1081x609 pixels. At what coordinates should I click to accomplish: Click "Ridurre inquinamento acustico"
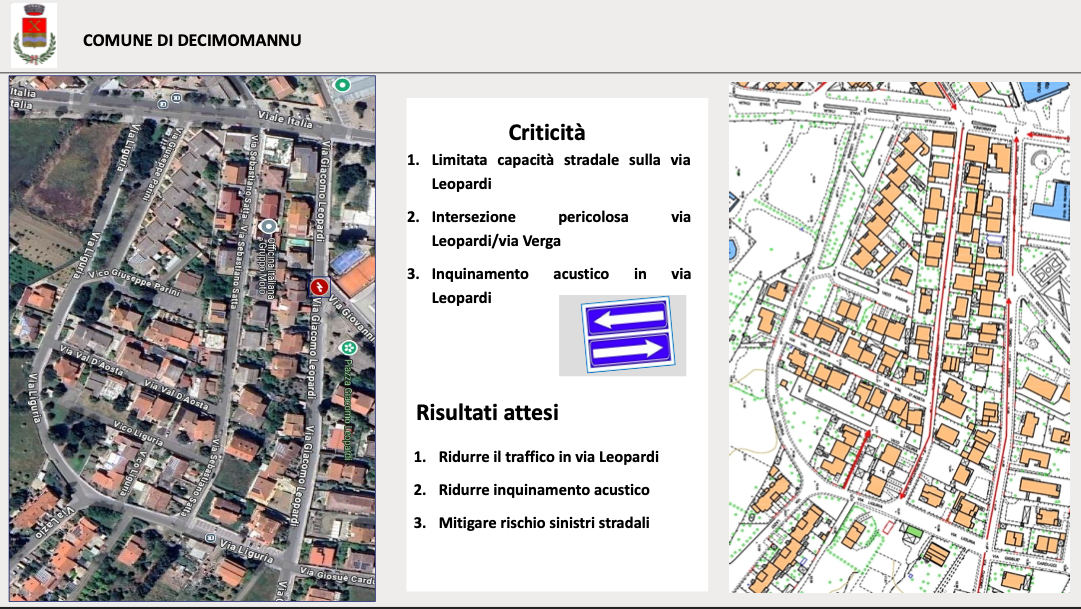(x=544, y=490)
